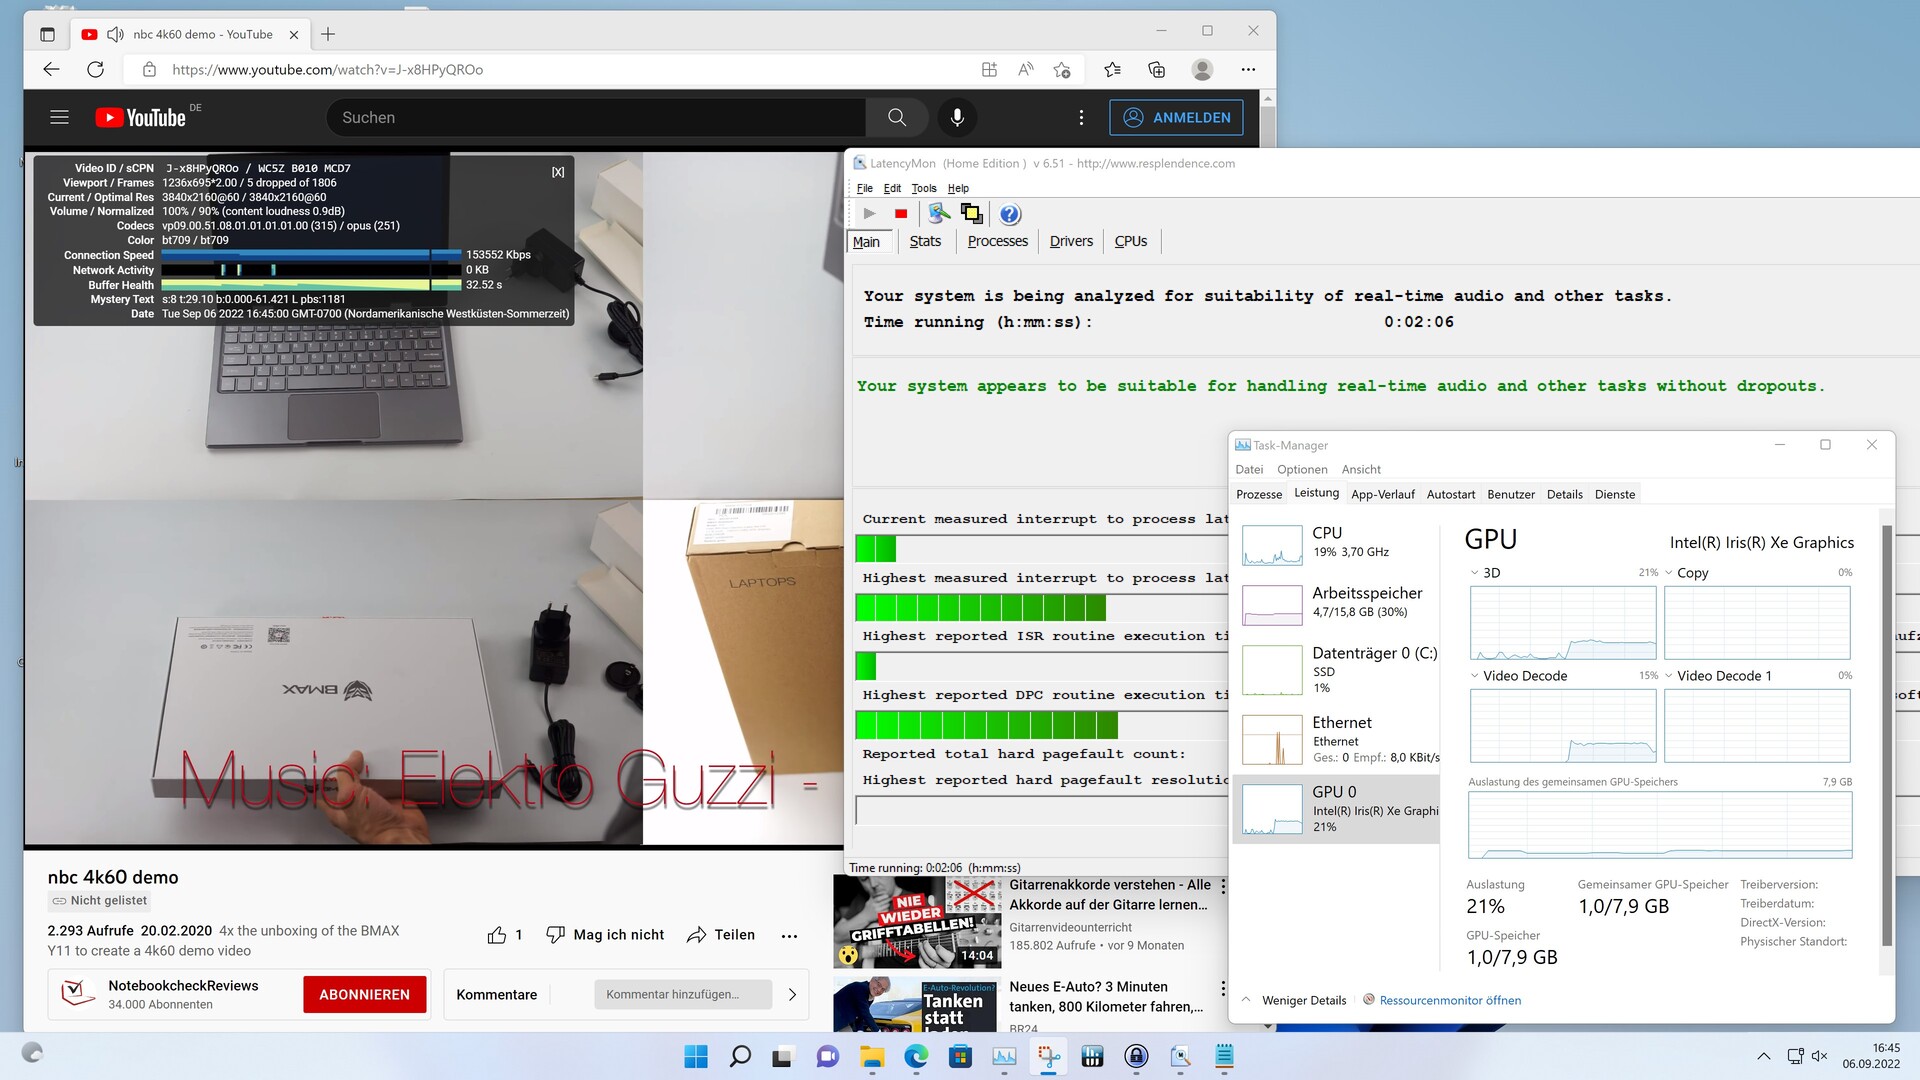
Task: Open the Video Decode graph dropdown
Action: (1474, 676)
